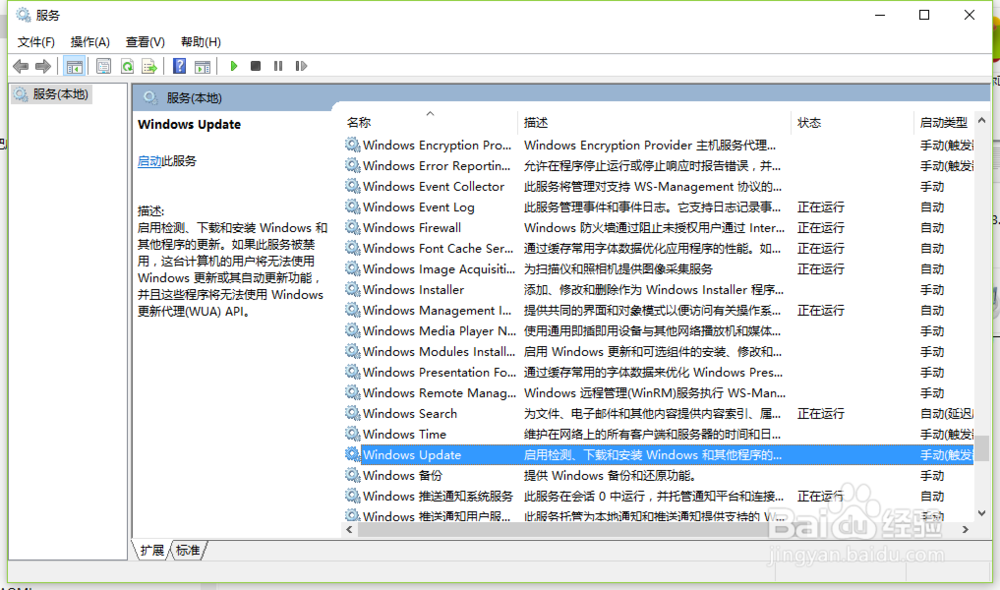Click scroll down arrow of vertical scrollbar
The image size is (1000, 590).
point(982,513)
